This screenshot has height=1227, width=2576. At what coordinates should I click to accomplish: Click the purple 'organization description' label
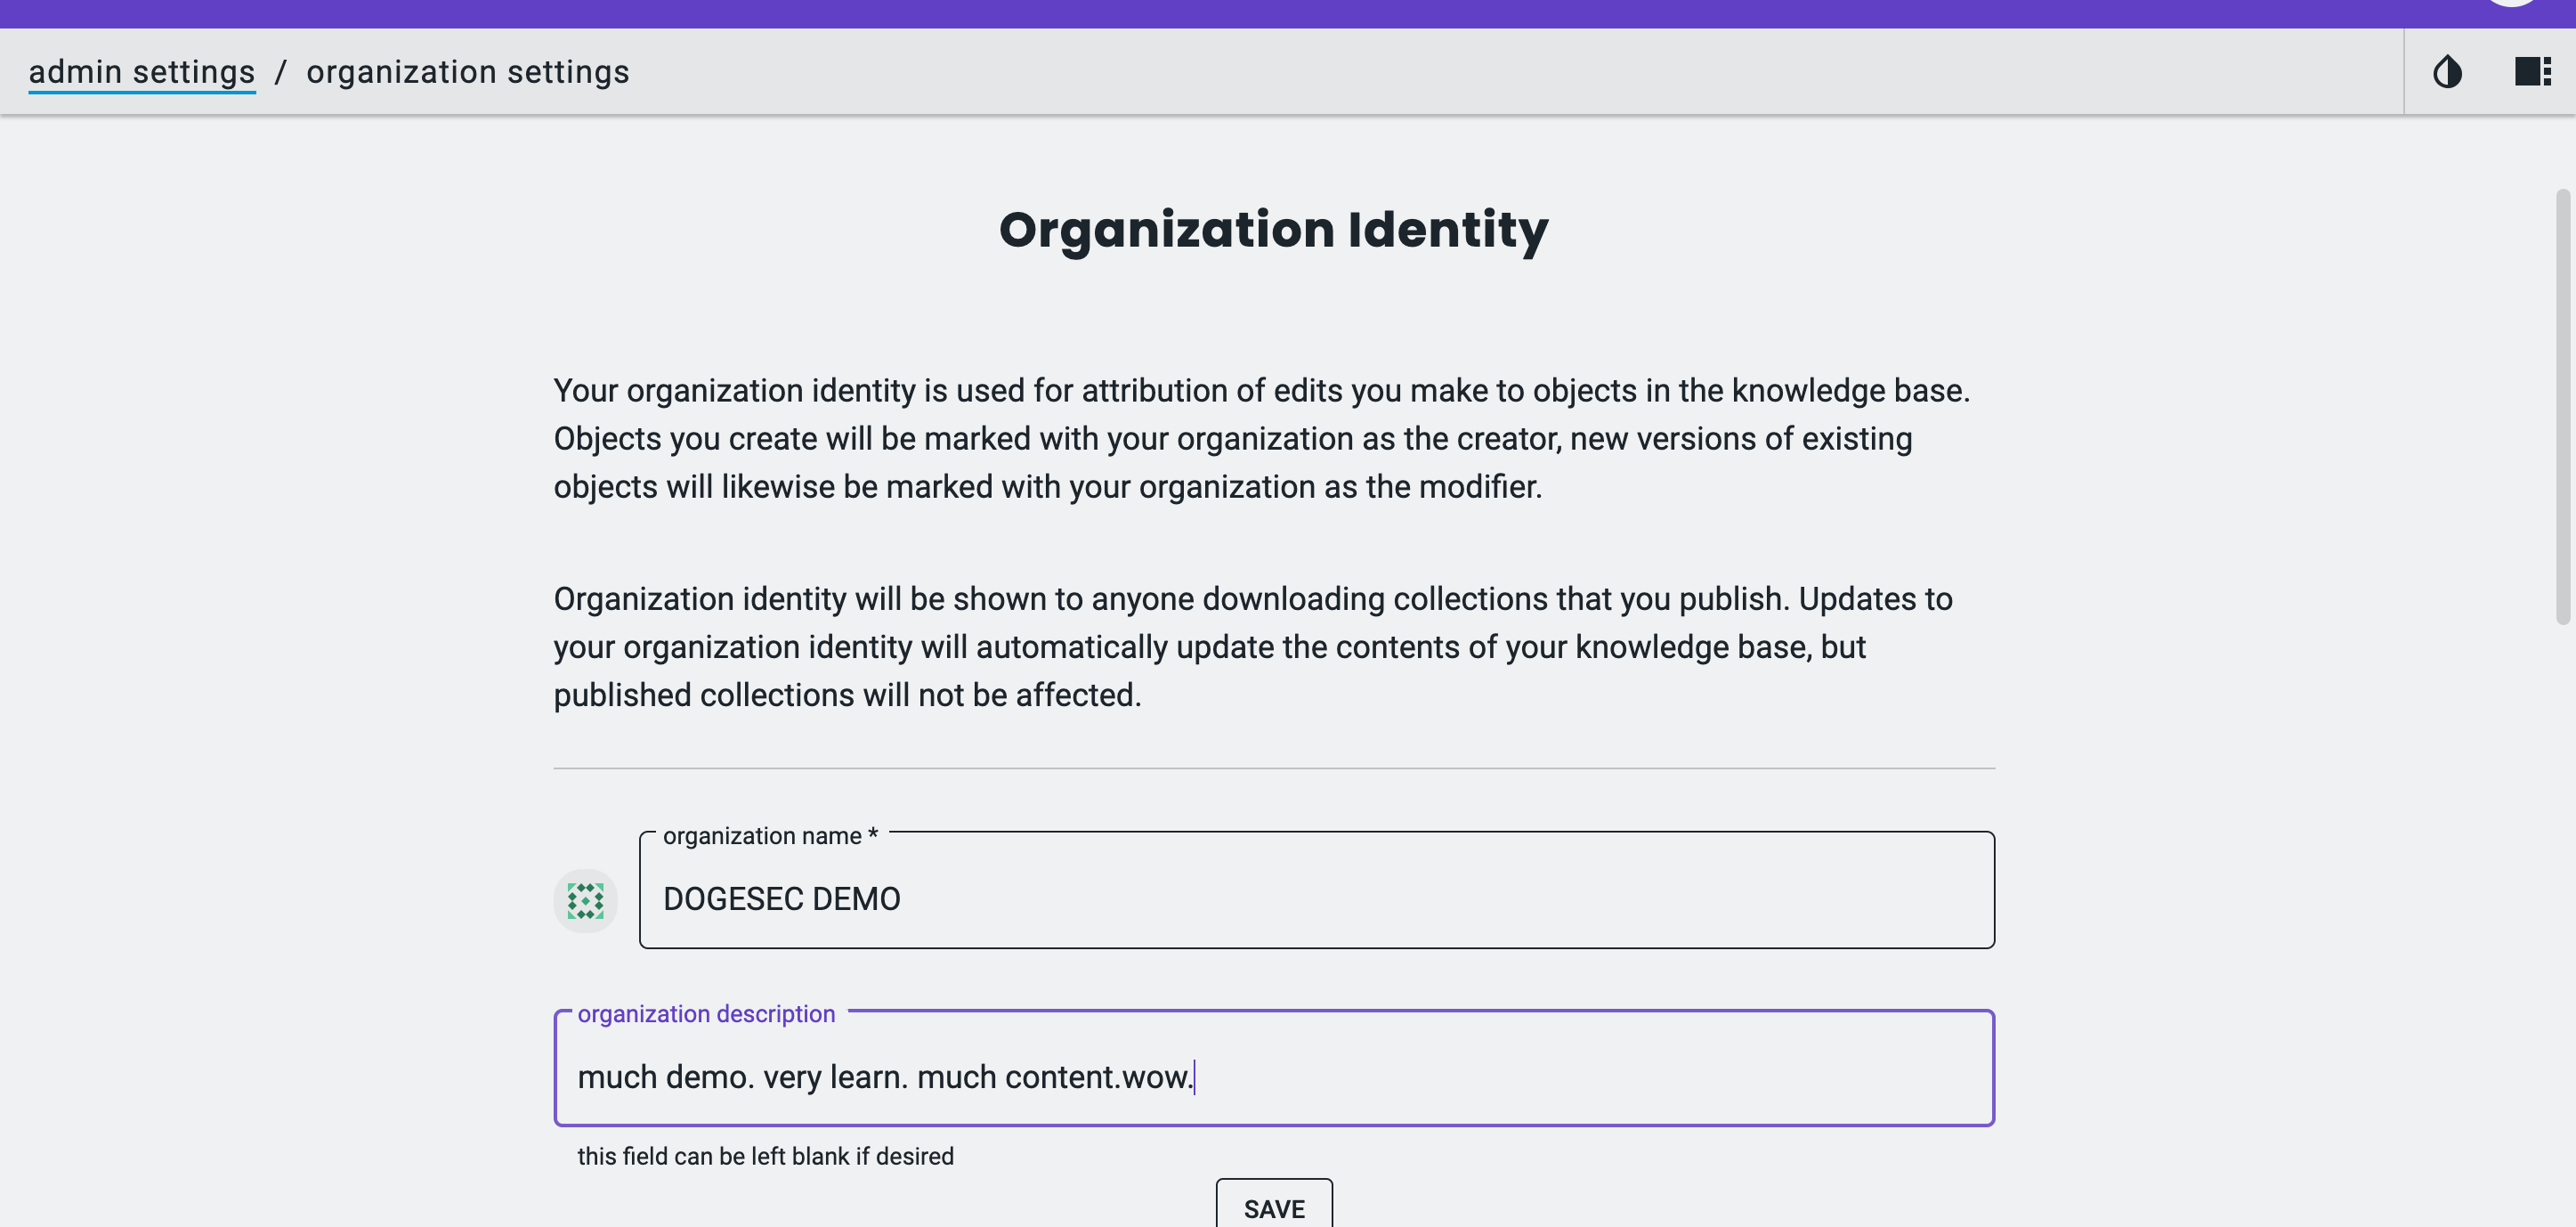click(x=705, y=1013)
